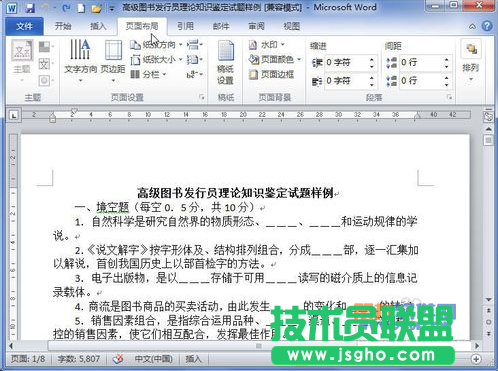
Task: Adjust left indent stepper arrows
Action: [372, 63]
